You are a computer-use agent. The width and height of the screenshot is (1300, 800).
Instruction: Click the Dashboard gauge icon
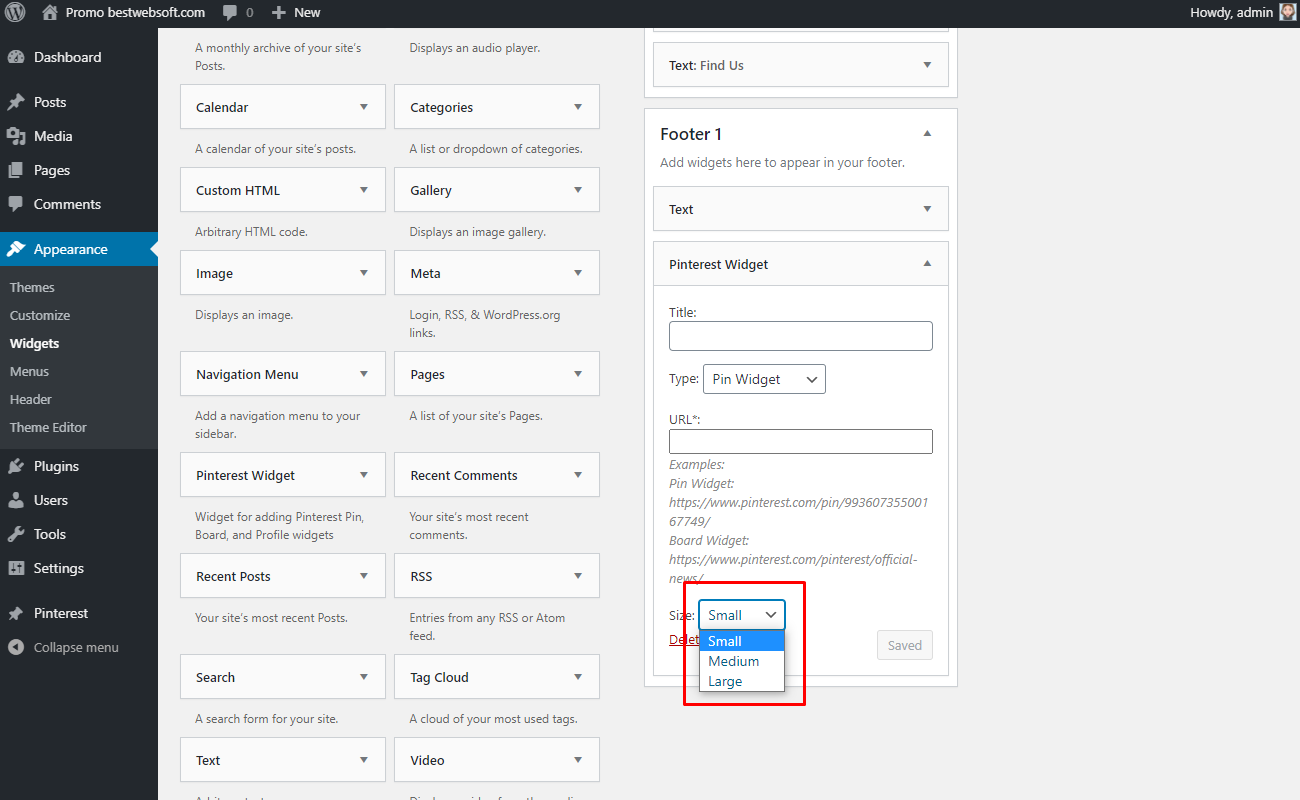[16, 57]
